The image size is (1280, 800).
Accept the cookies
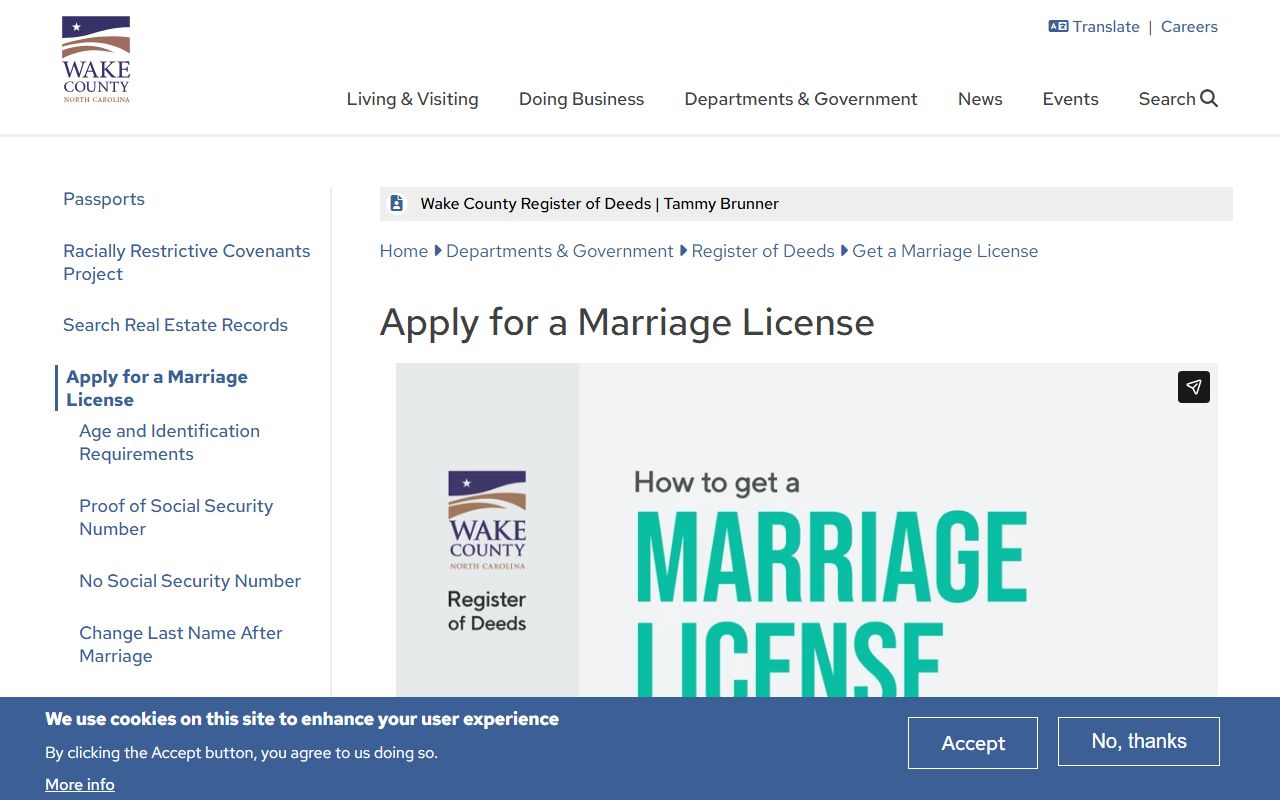pyautogui.click(x=973, y=743)
